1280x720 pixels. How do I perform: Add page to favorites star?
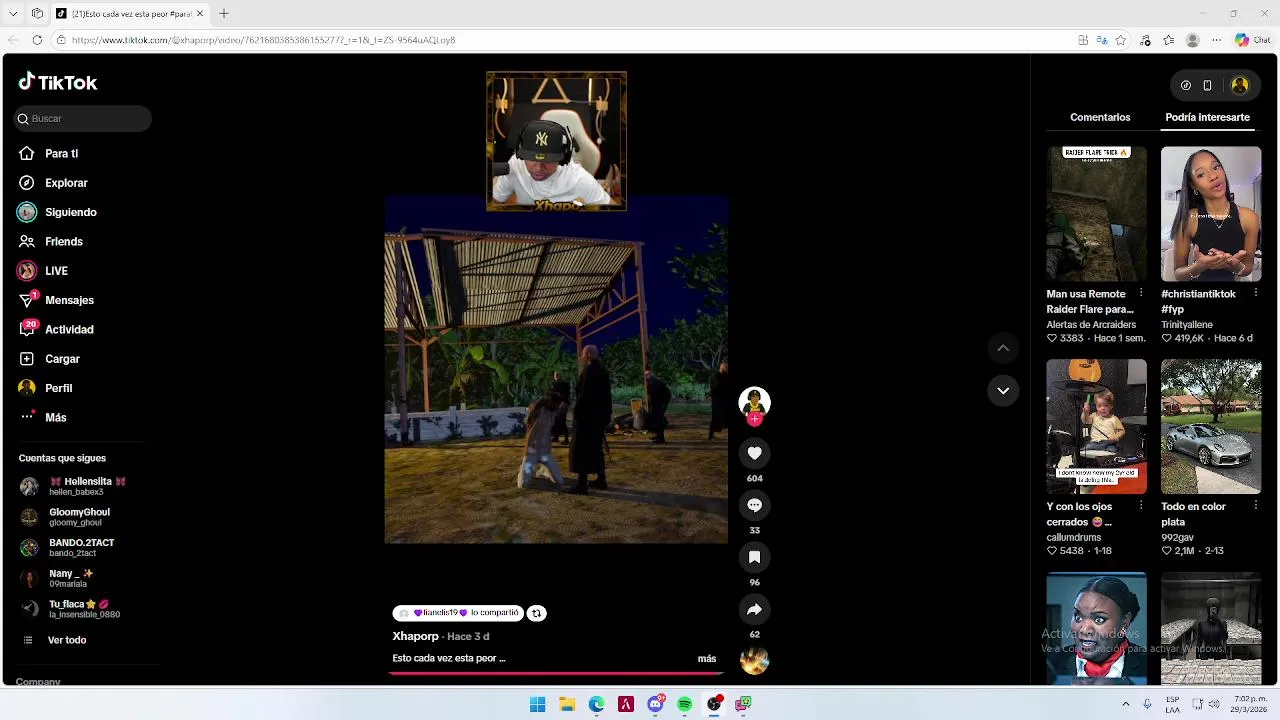(x=1121, y=40)
